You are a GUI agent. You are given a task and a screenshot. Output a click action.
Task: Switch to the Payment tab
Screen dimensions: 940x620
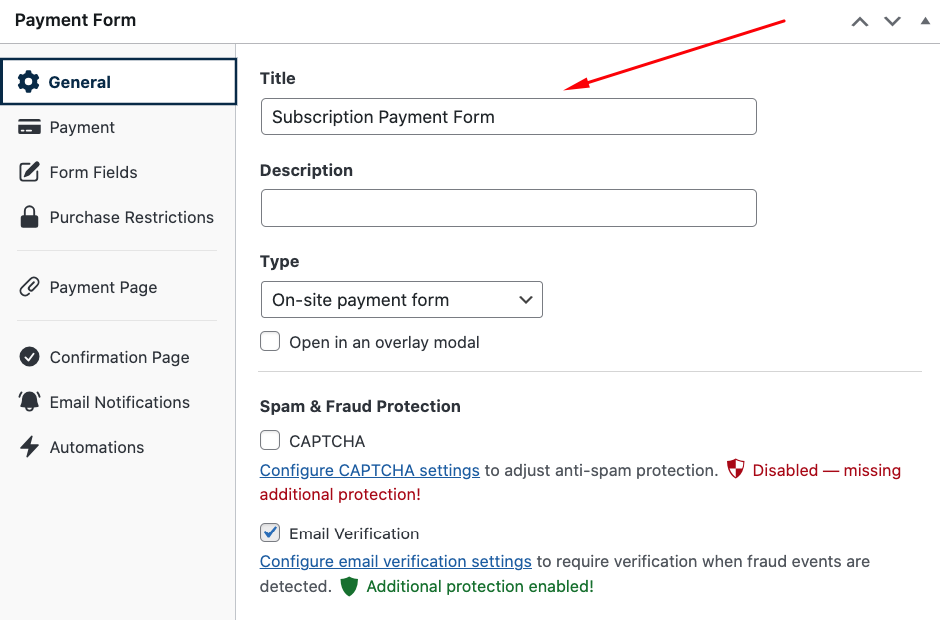click(82, 127)
